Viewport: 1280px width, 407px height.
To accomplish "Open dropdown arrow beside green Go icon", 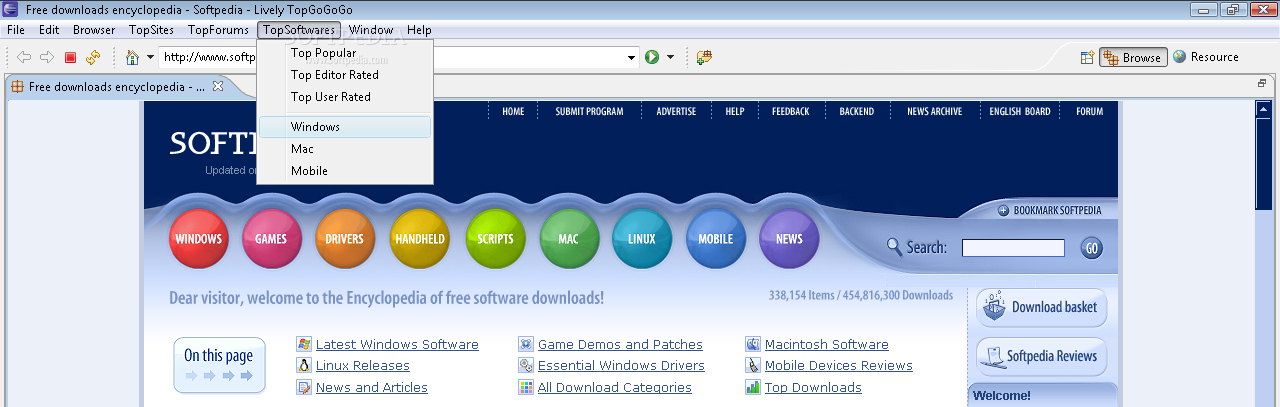I will pyautogui.click(x=671, y=58).
